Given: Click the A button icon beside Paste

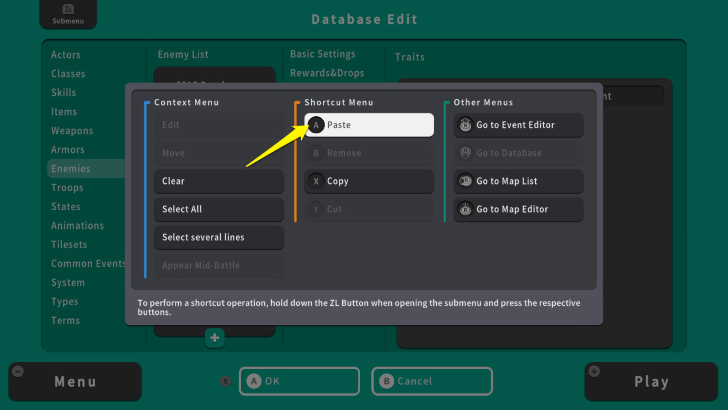Looking at the screenshot, I should [316, 125].
